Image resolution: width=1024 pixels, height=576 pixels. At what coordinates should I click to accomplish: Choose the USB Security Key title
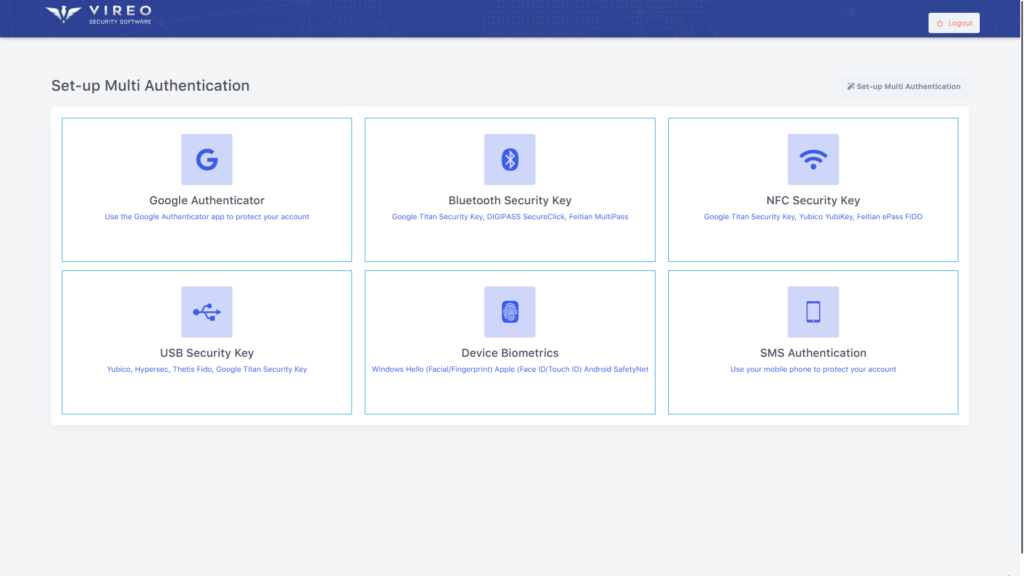206,353
